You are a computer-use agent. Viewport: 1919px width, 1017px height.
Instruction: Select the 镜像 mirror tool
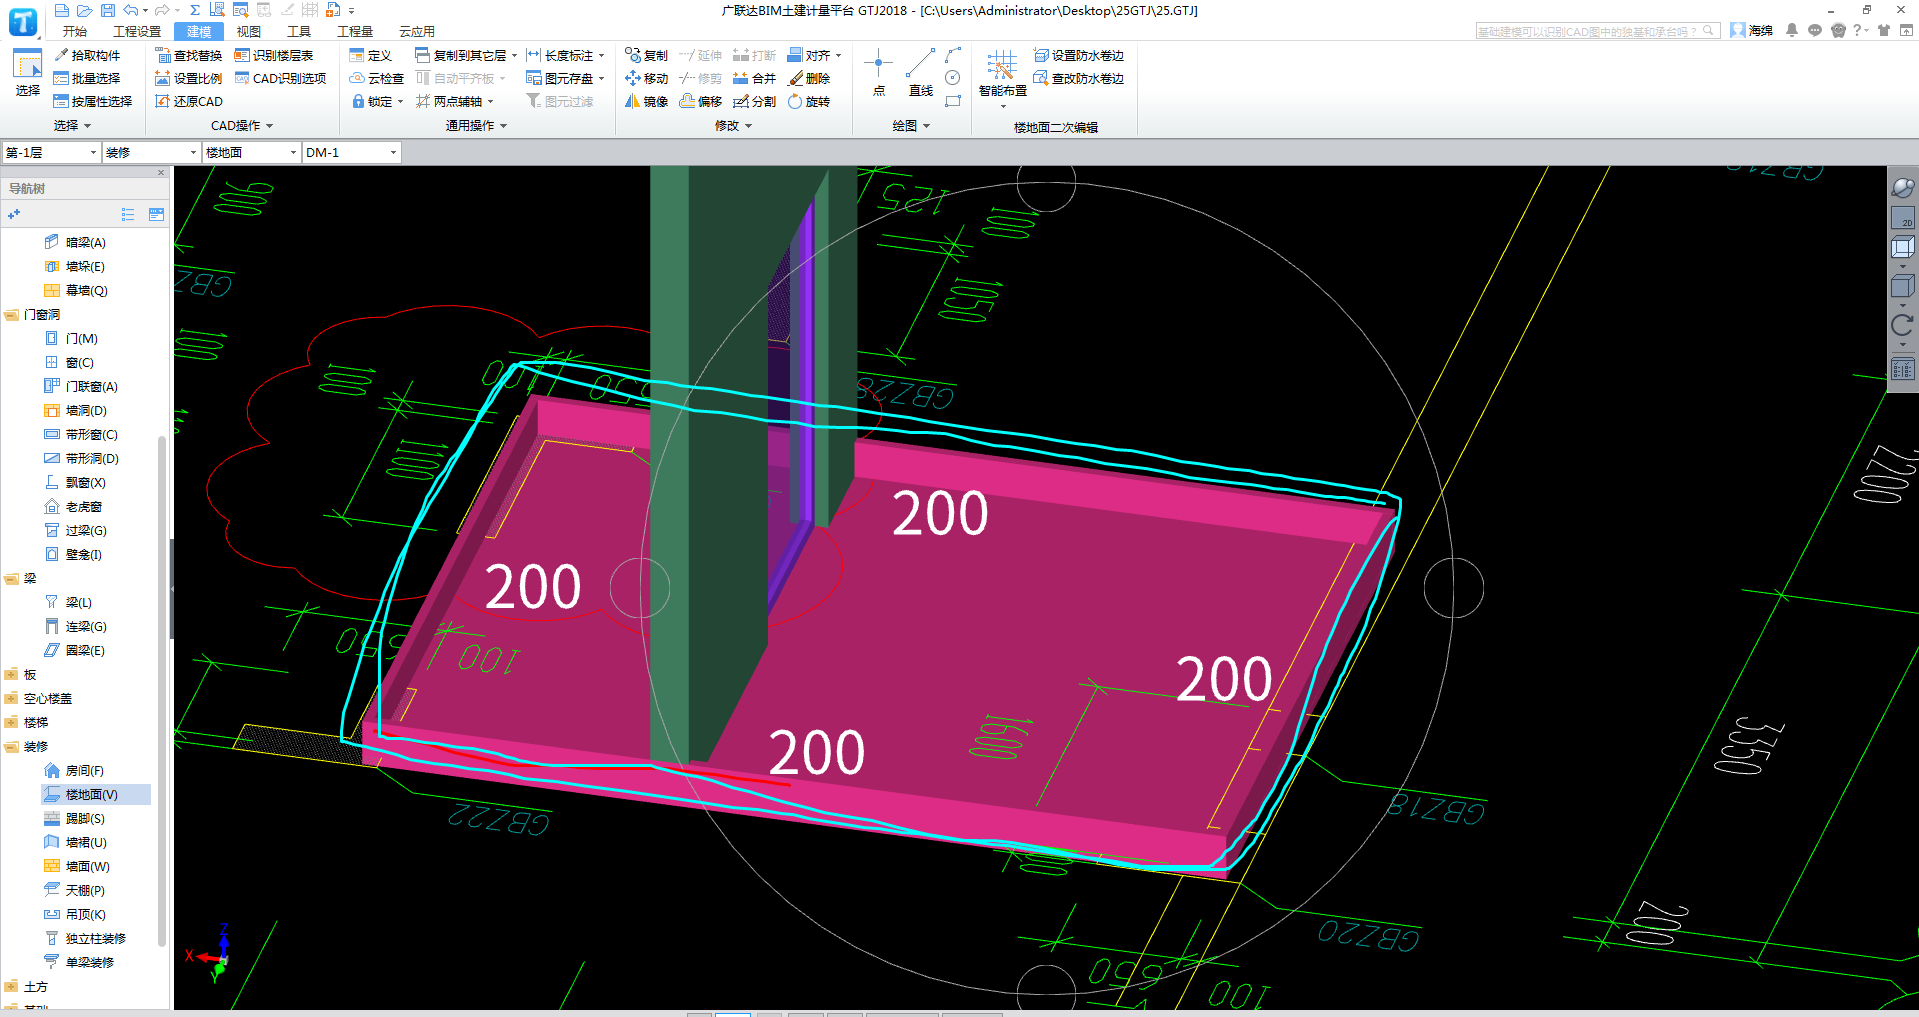(647, 101)
